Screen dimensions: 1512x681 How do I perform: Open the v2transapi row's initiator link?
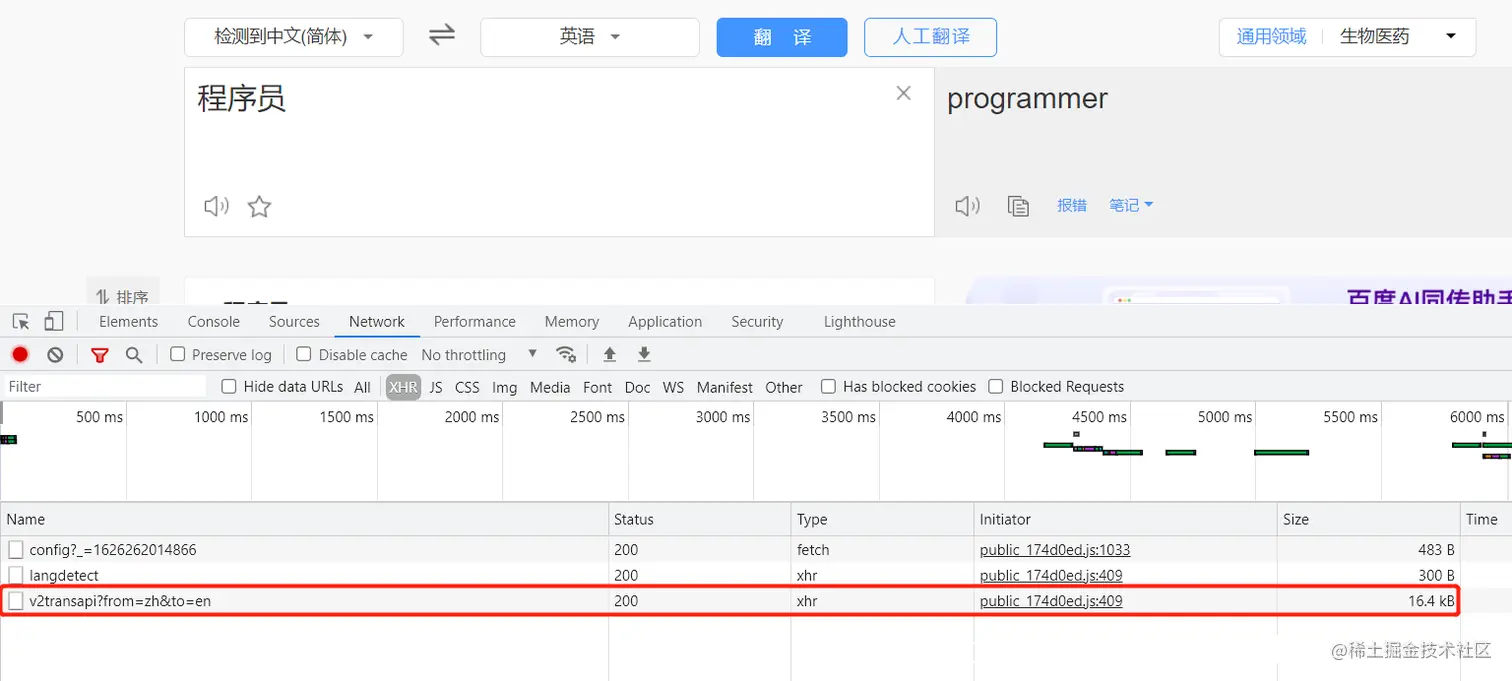coord(1051,601)
